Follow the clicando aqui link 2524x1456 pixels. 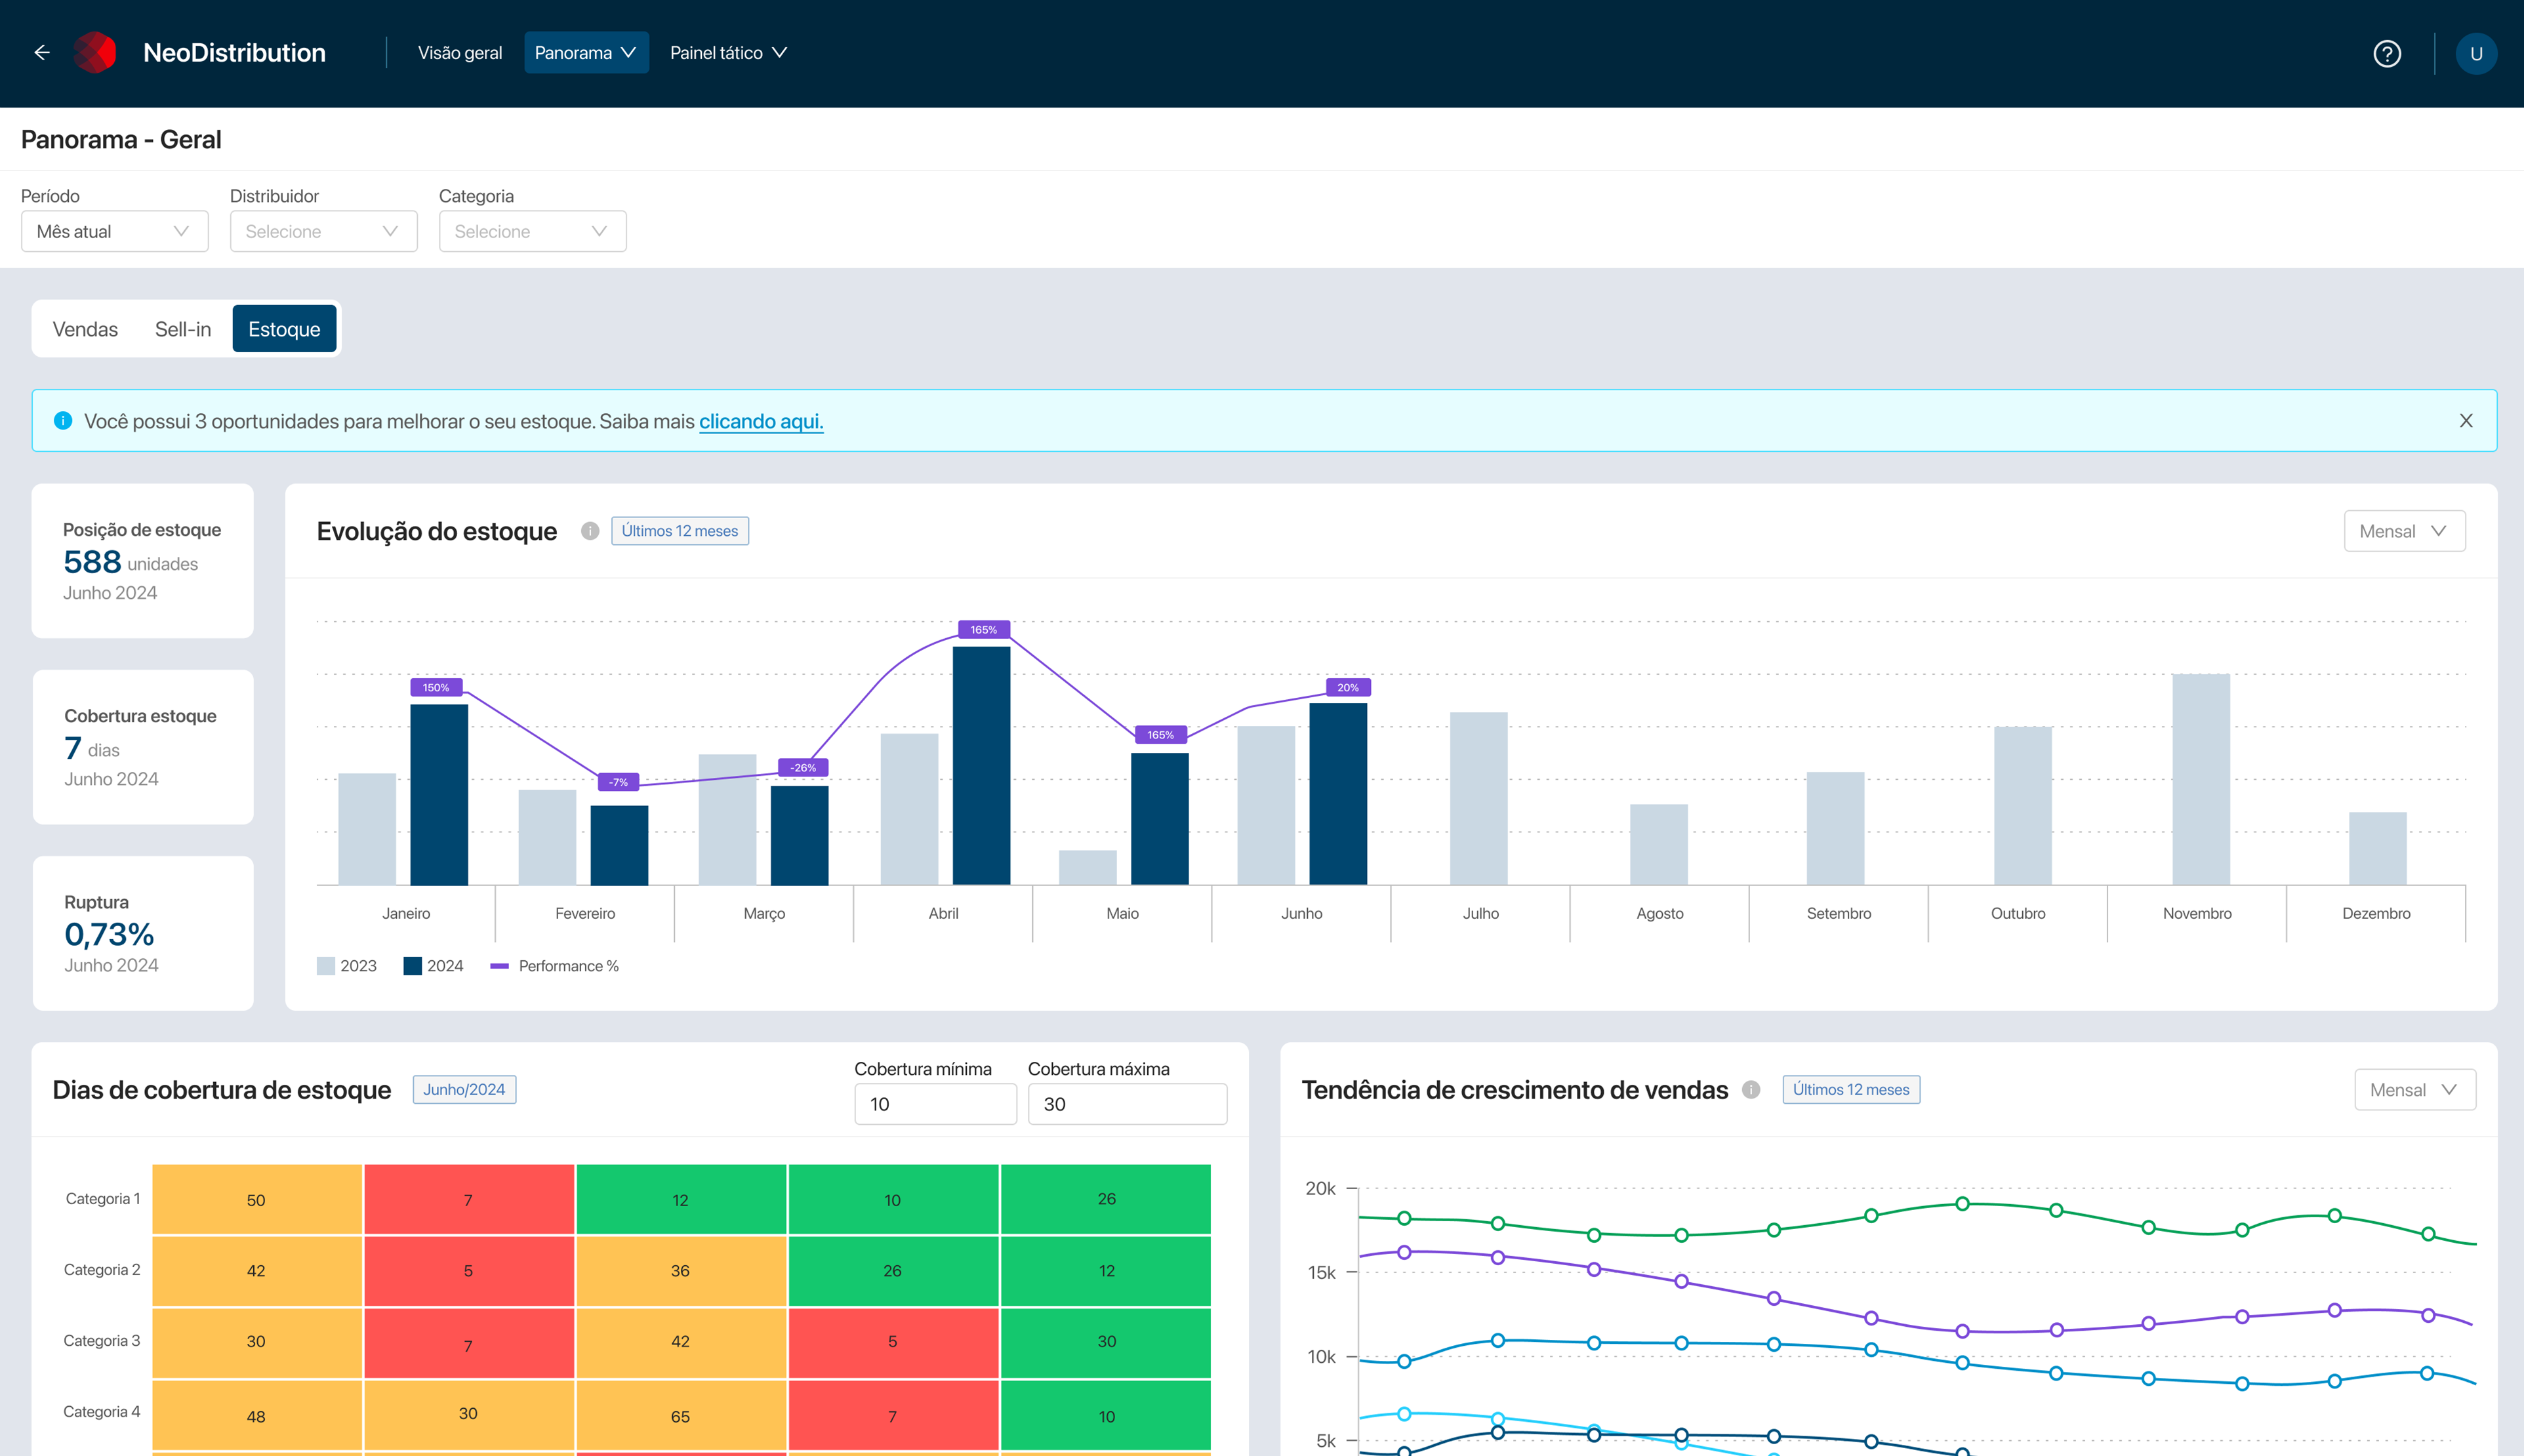pyautogui.click(x=761, y=422)
